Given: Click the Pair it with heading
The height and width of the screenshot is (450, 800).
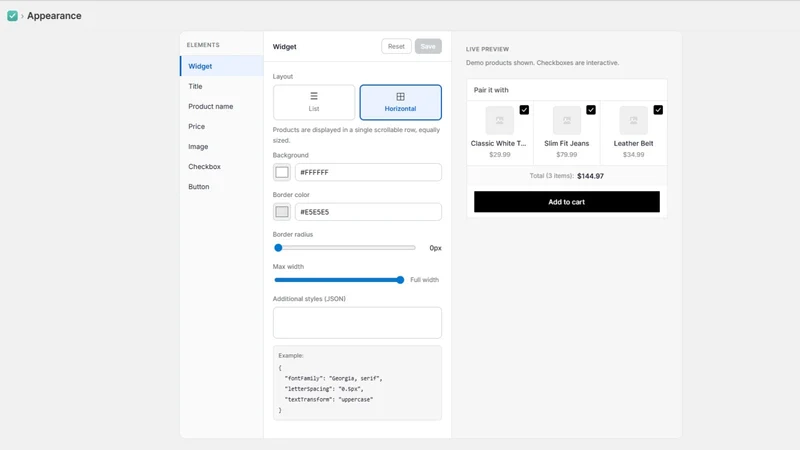Looking at the screenshot, I should [491, 90].
